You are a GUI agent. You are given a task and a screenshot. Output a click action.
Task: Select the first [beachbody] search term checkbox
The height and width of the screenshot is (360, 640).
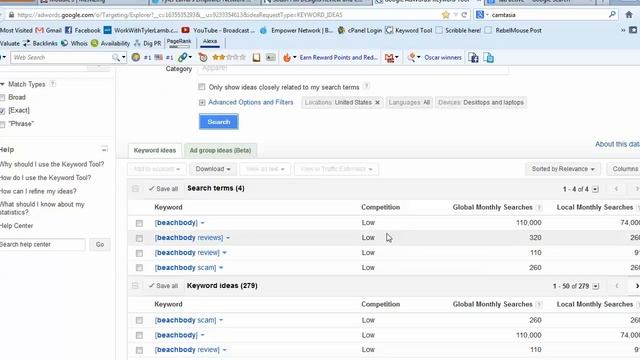coord(139,223)
